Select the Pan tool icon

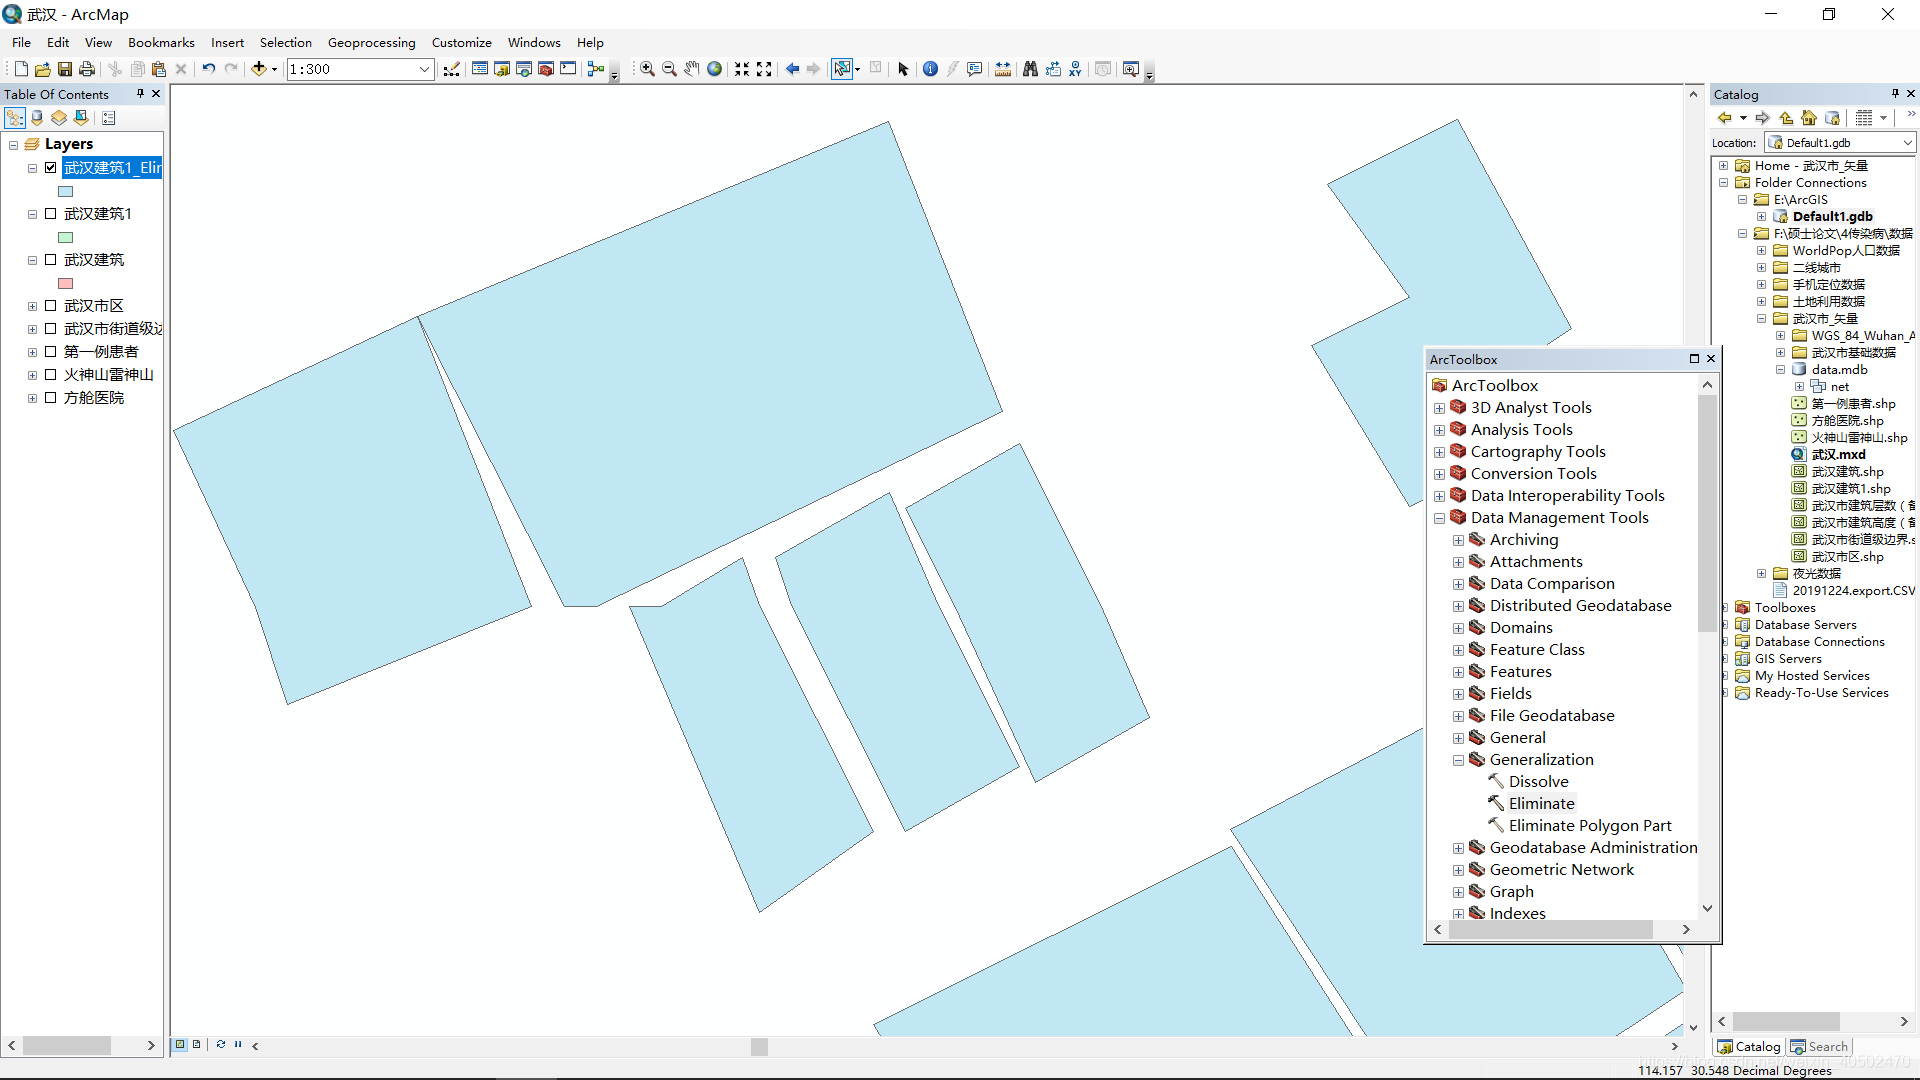point(690,69)
